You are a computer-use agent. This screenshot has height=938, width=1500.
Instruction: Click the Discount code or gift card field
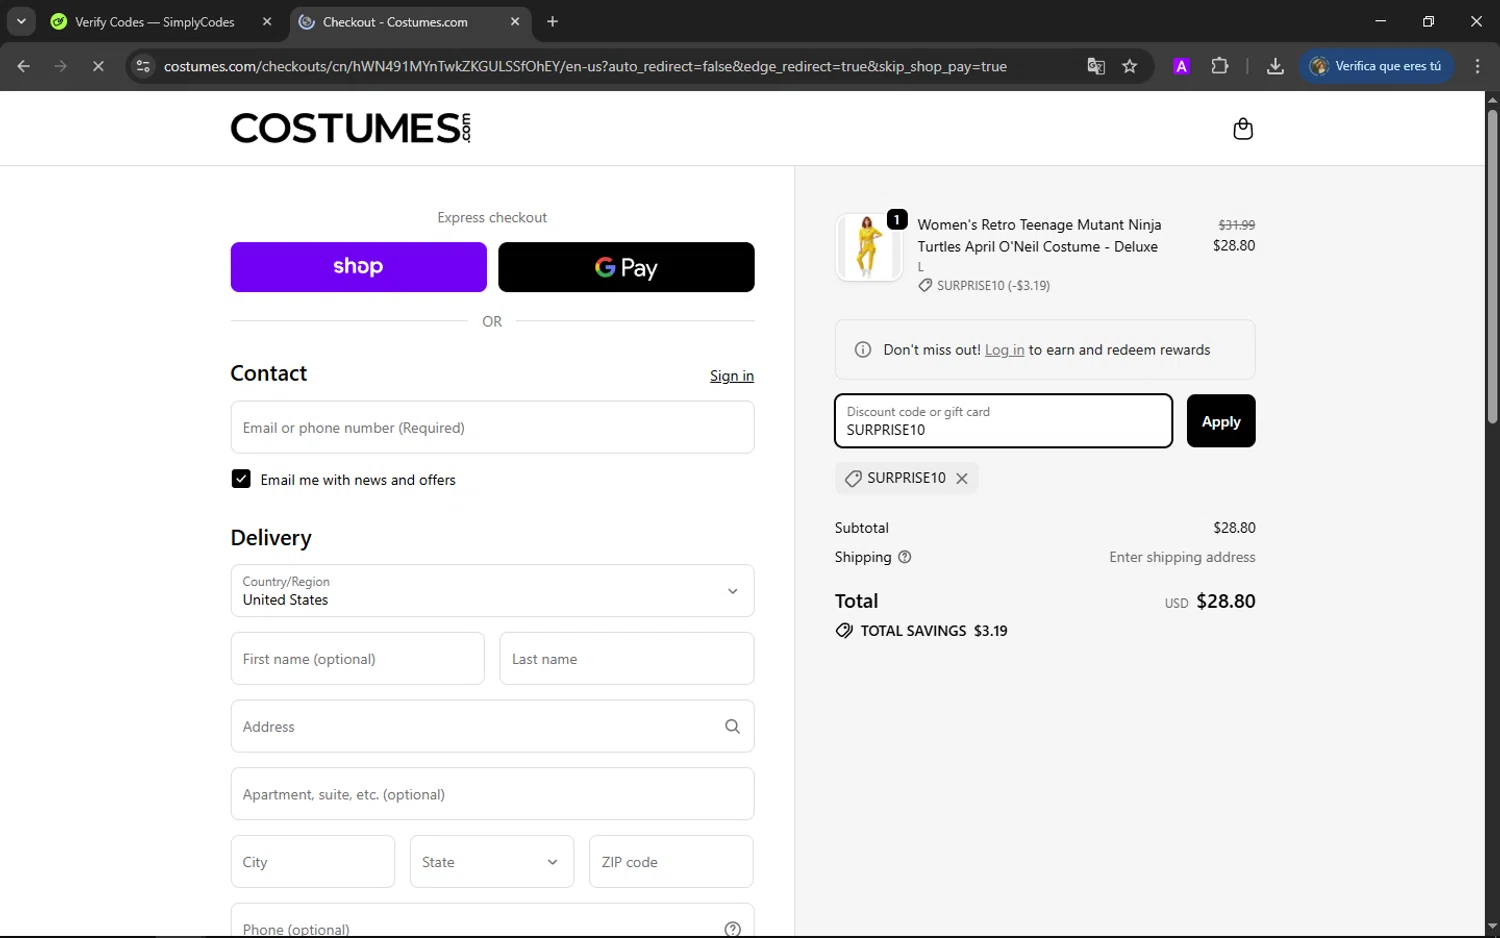[x=1003, y=421]
